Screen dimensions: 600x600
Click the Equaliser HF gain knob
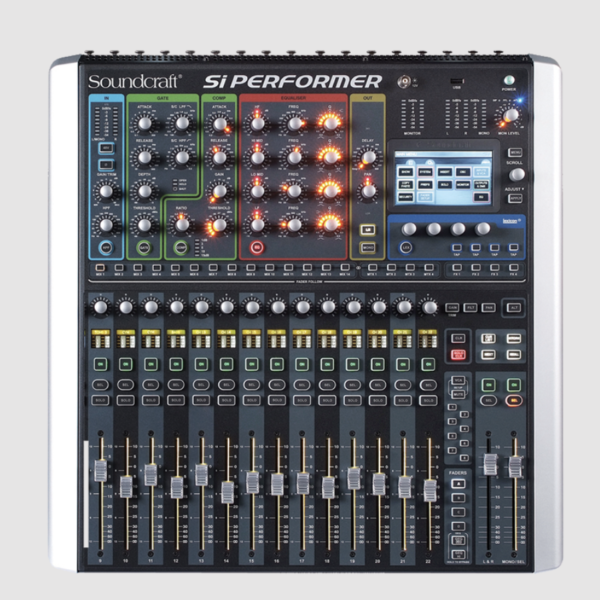point(257,123)
